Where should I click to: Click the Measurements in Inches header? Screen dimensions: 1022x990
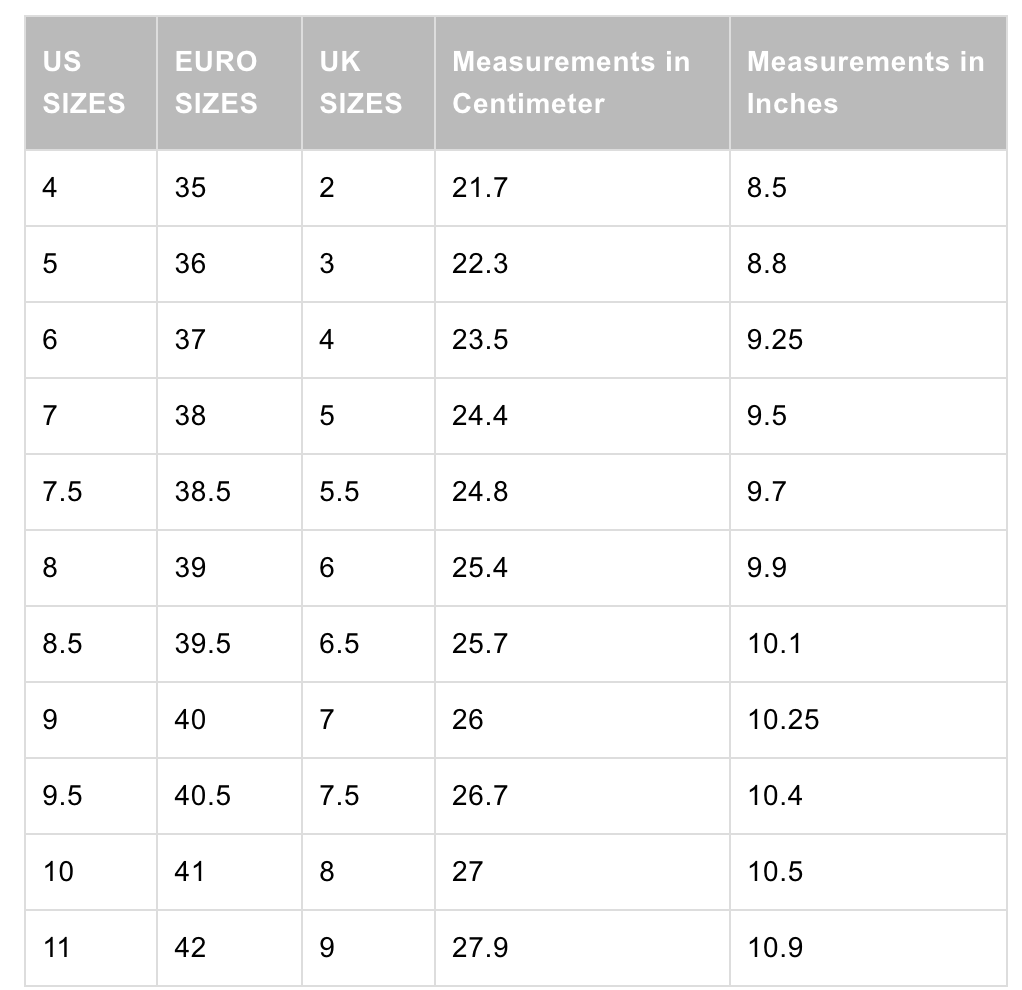pyautogui.click(x=865, y=82)
